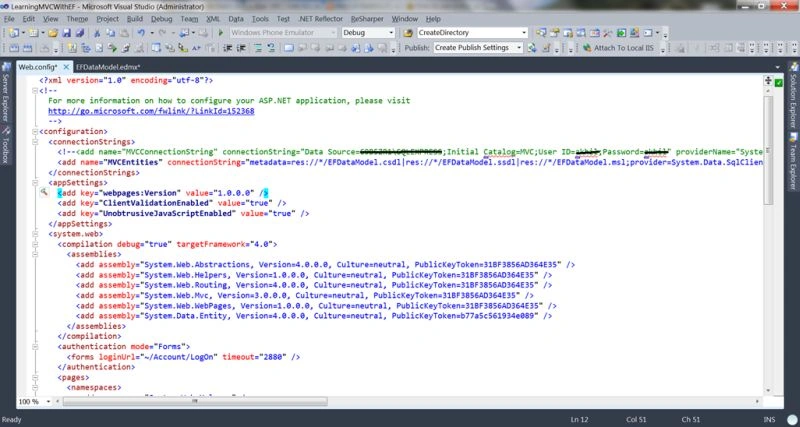800x427 pixels.
Task: Open the ReSharper menu
Action: coord(366,19)
